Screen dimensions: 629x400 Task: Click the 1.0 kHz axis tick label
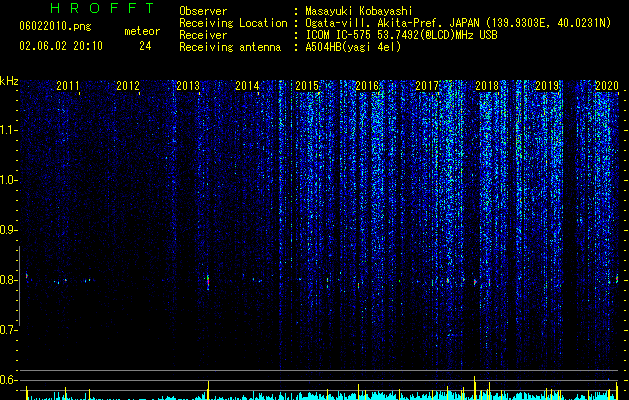tap(9, 180)
